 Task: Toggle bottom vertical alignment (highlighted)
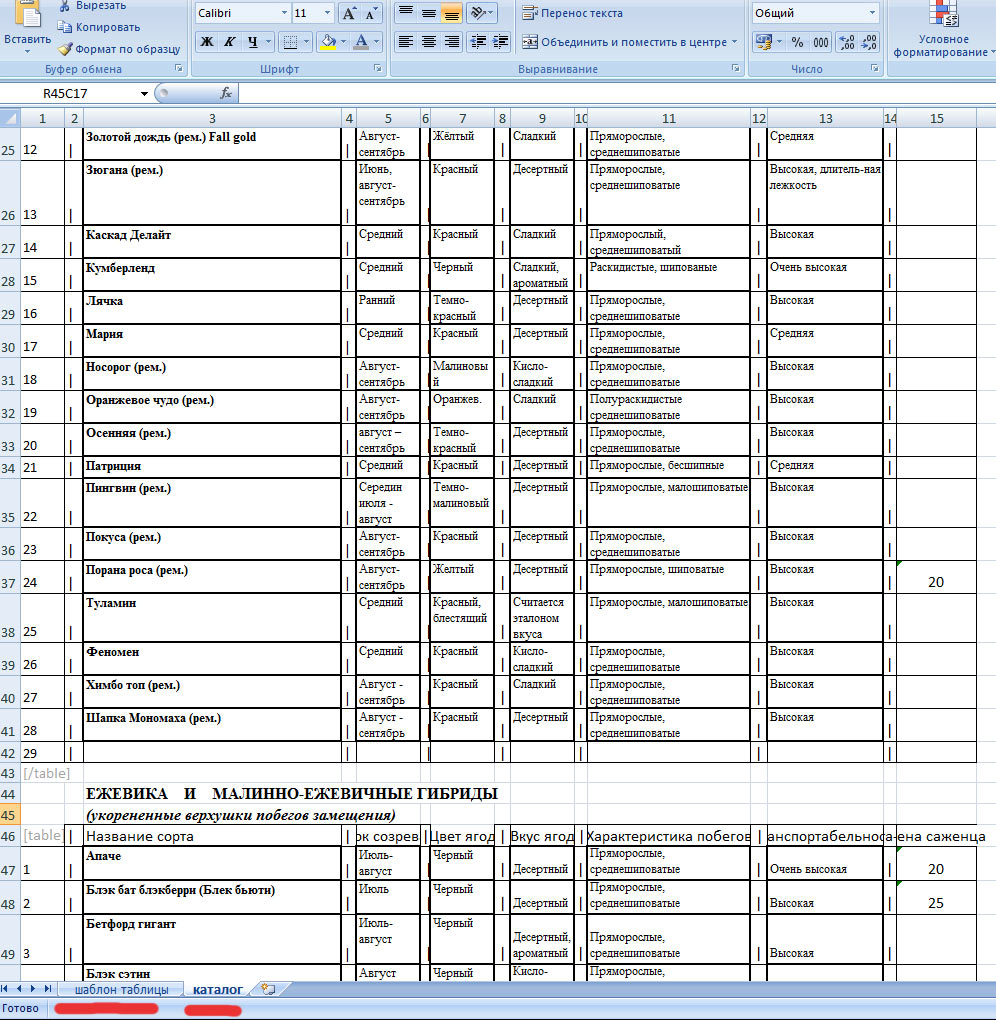pos(451,12)
